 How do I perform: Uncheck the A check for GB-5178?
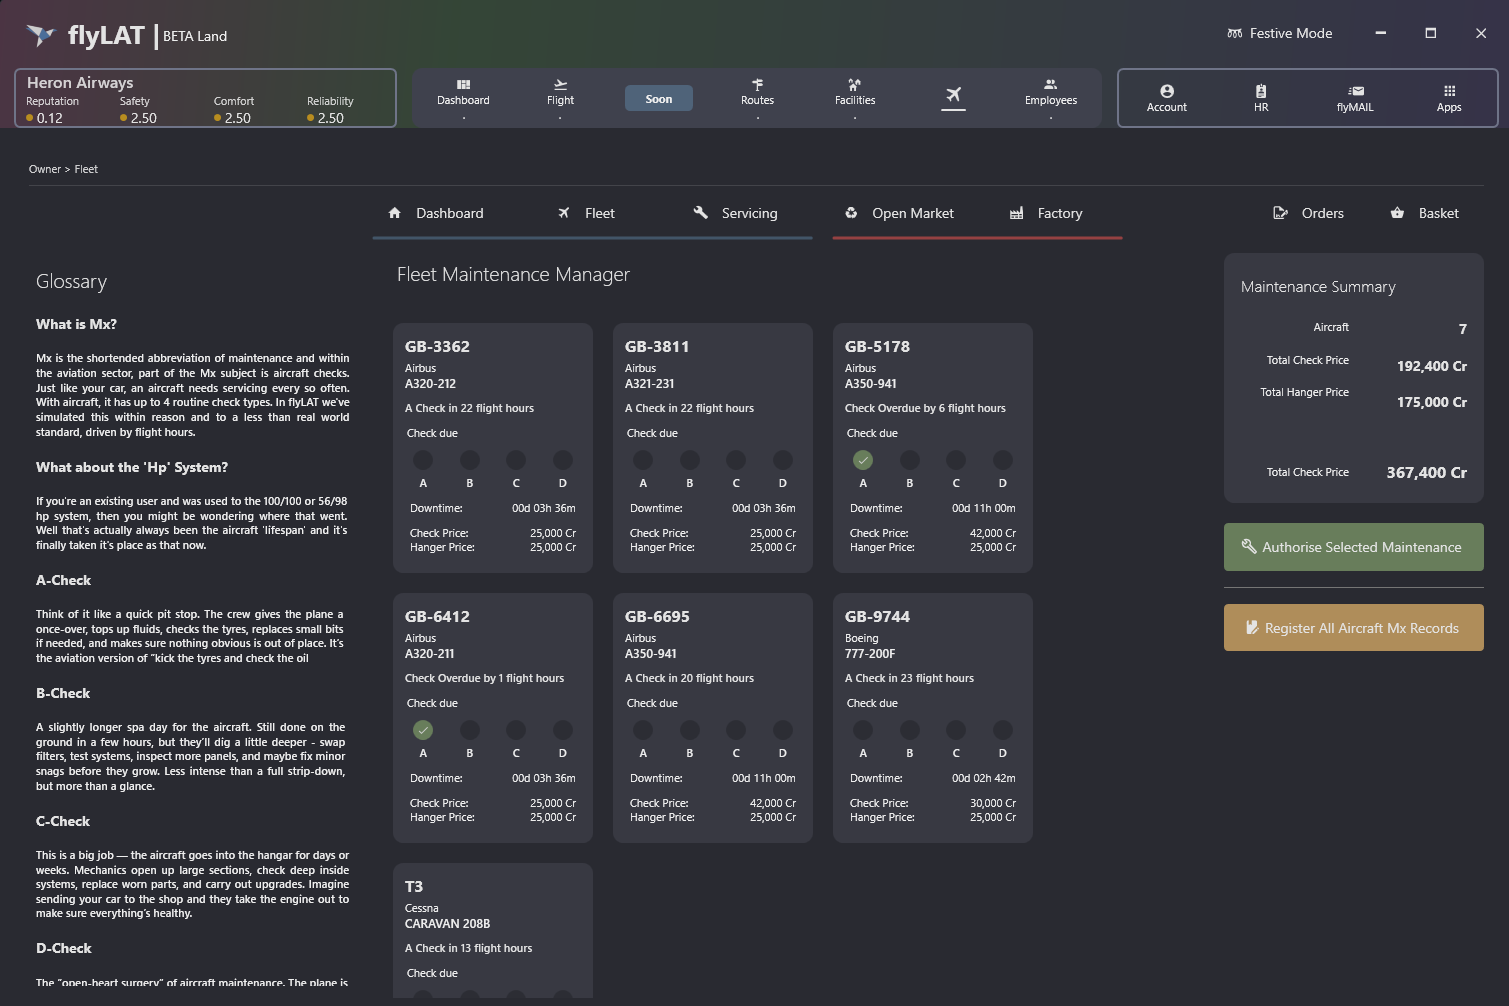863,460
